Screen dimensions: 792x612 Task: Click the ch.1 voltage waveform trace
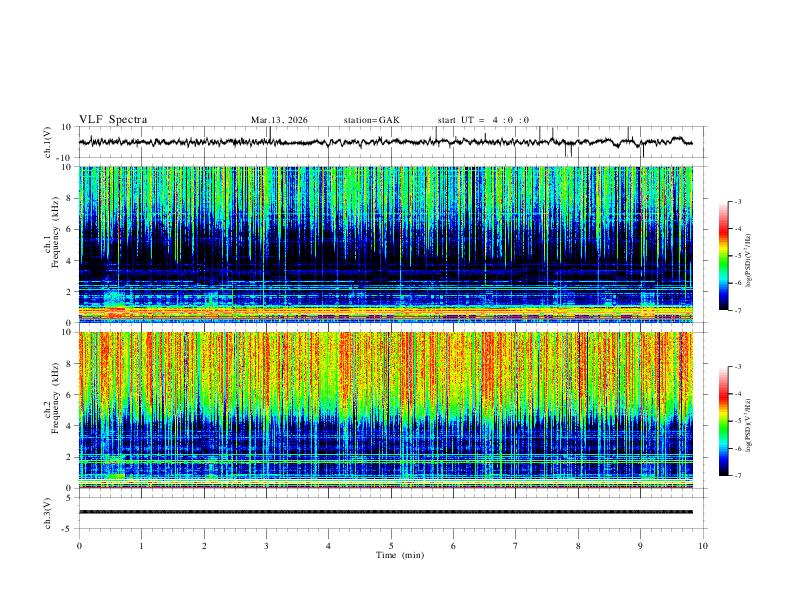click(x=385, y=142)
